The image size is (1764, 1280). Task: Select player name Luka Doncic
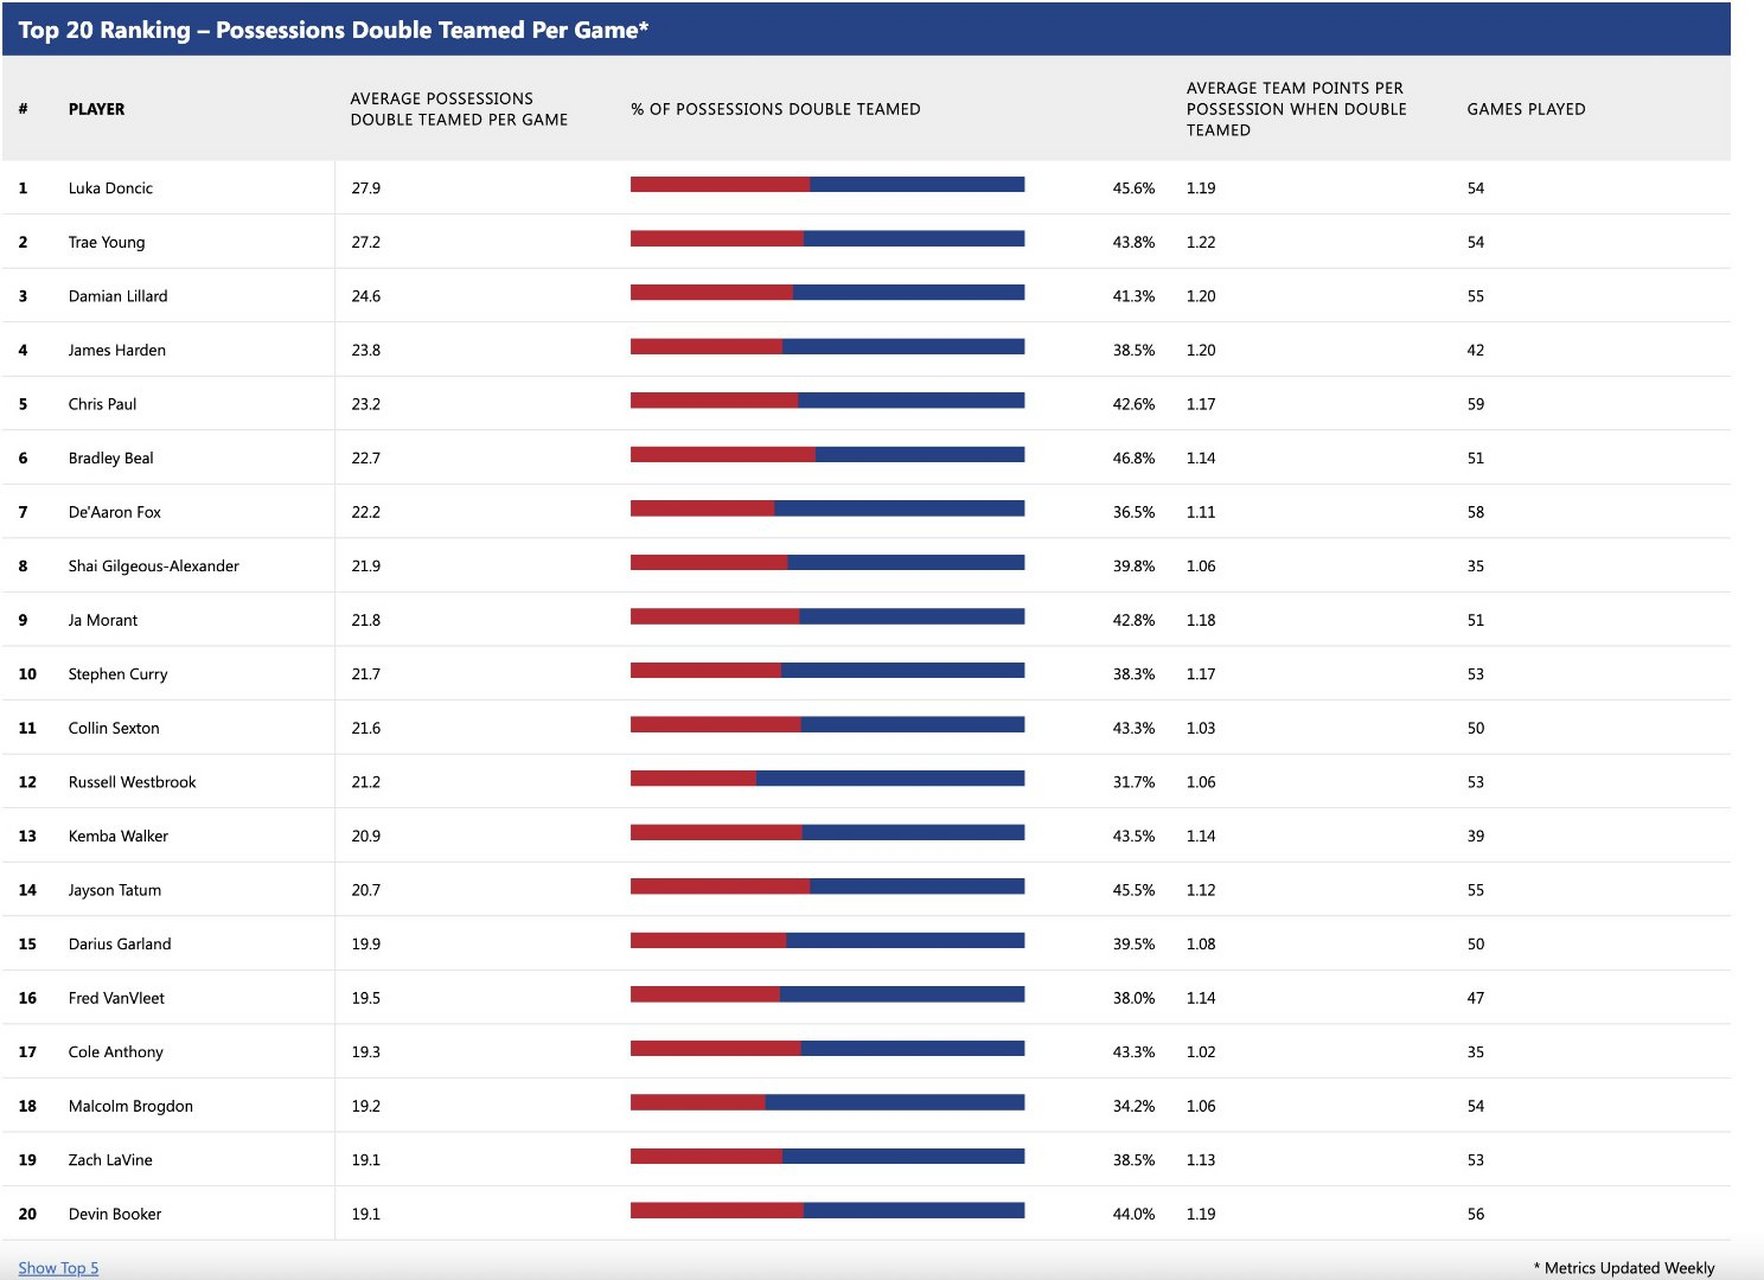[x=111, y=188]
